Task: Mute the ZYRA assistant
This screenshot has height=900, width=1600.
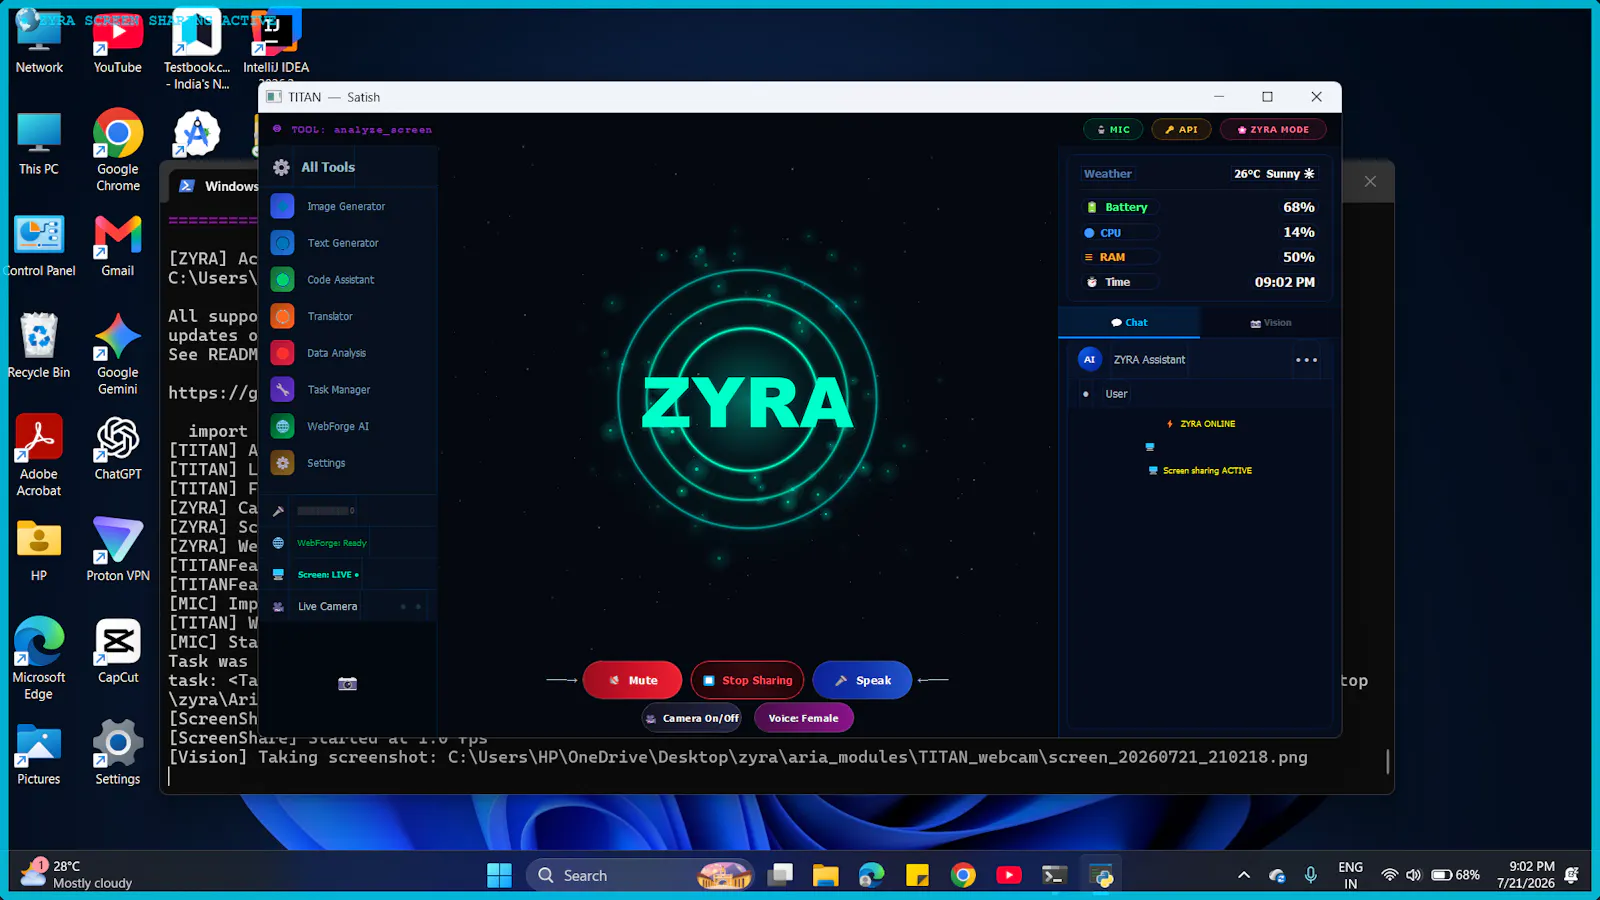Action: (632, 680)
